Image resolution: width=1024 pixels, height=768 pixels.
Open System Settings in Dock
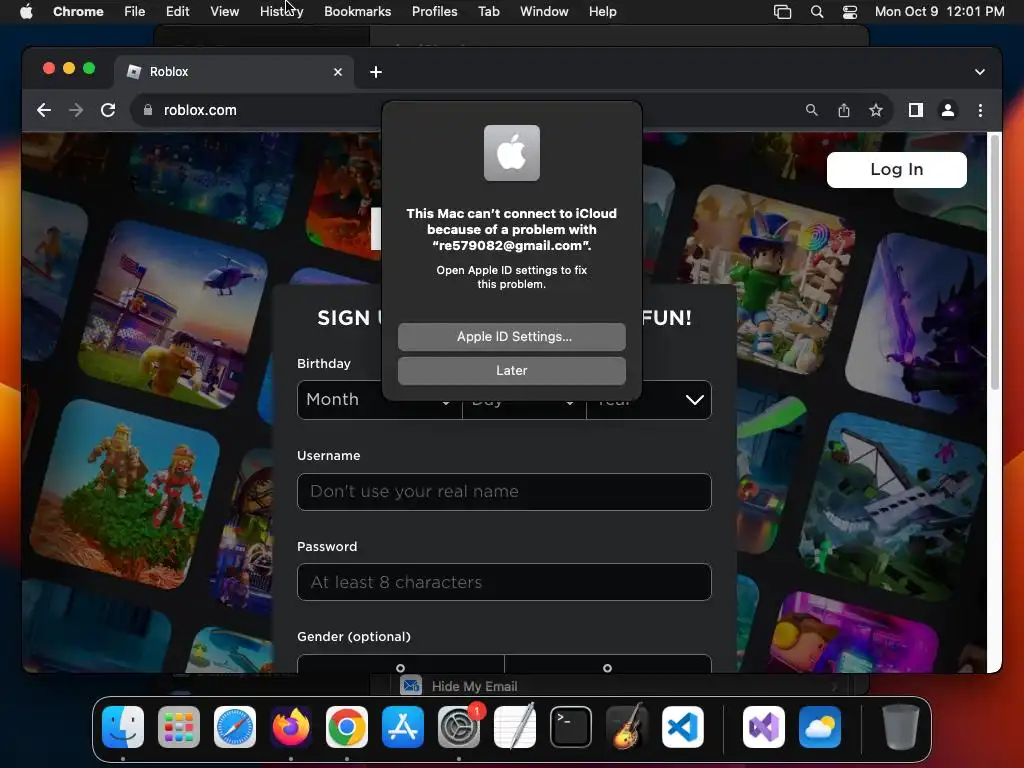click(459, 727)
